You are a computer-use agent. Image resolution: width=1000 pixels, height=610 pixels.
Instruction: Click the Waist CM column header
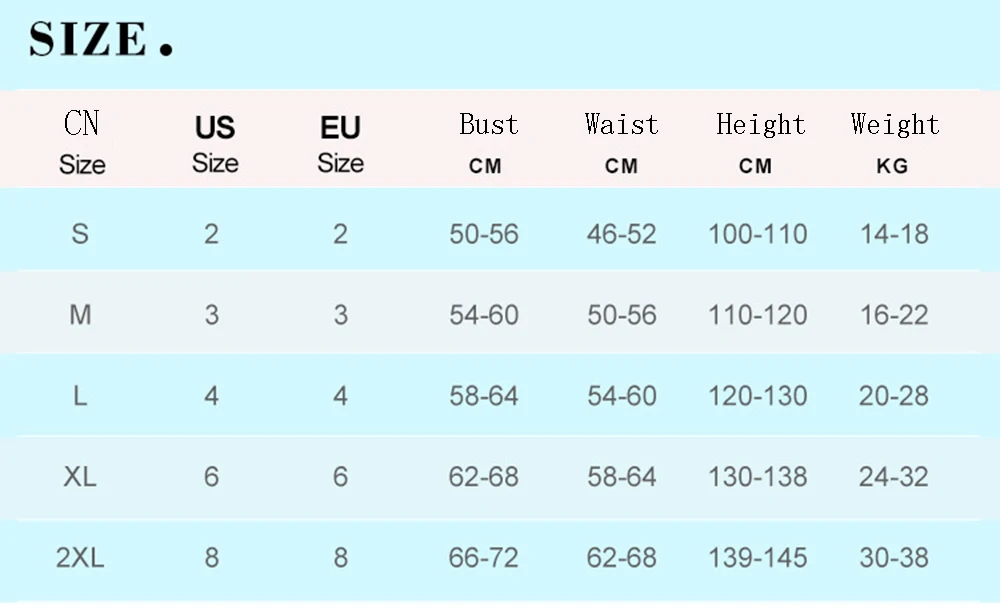tap(621, 143)
